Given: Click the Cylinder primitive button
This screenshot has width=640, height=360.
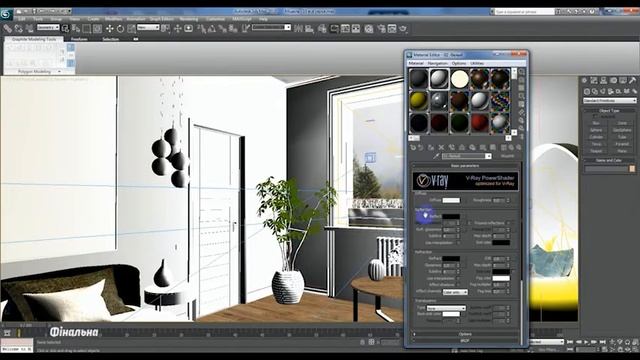Looking at the screenshot, I should [596, 137].
